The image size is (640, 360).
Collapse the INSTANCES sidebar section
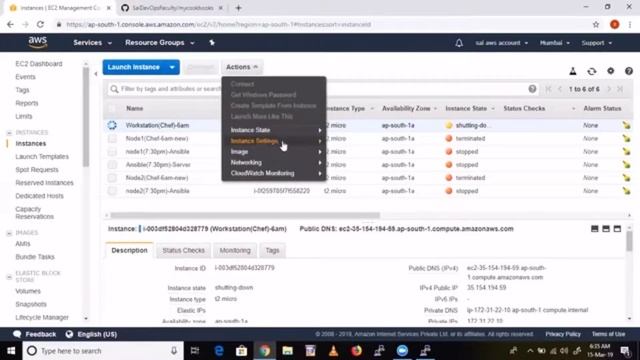[x=9, y=132]
